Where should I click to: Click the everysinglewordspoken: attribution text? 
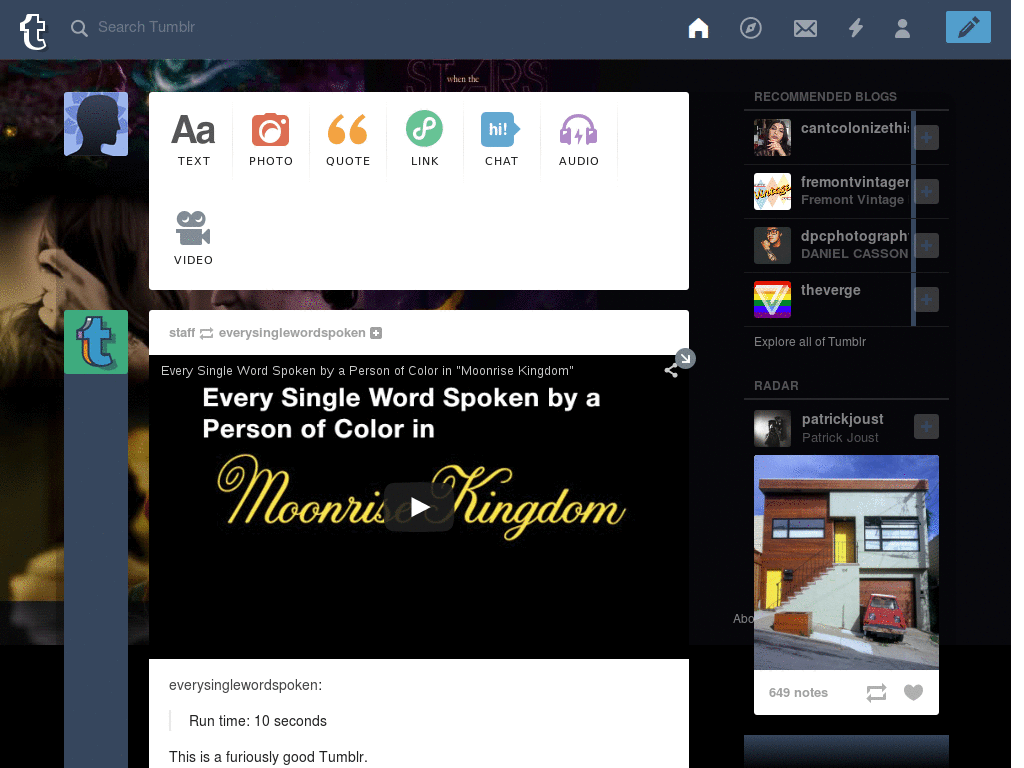(245, 685)
